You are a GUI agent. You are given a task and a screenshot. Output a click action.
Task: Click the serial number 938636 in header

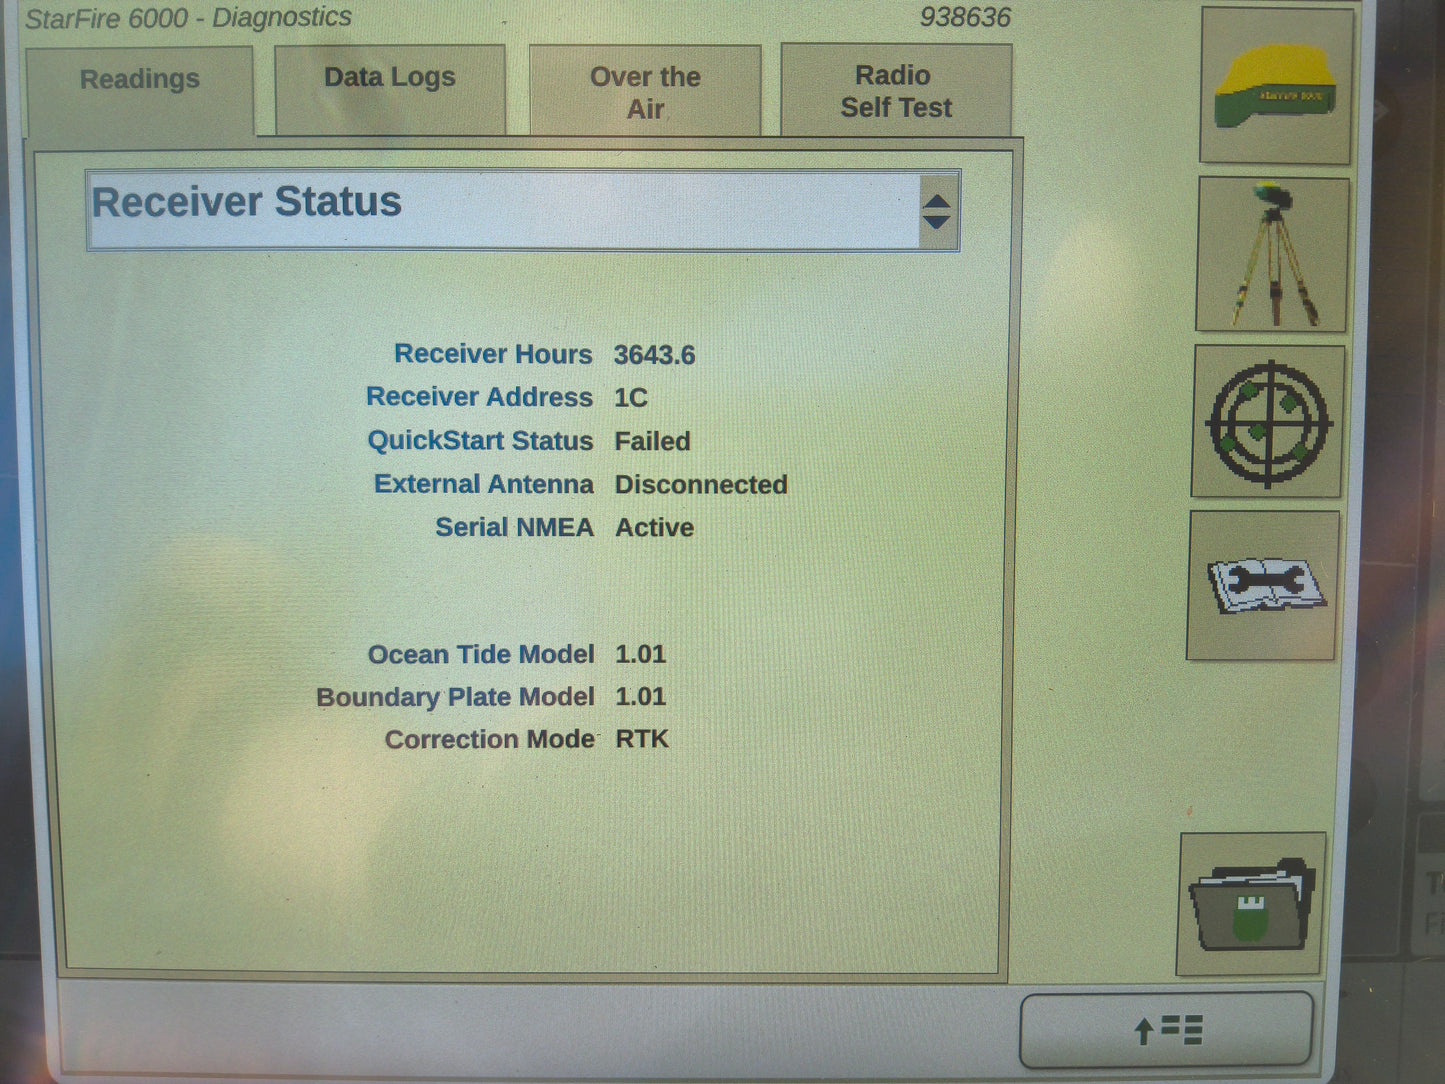966,16
